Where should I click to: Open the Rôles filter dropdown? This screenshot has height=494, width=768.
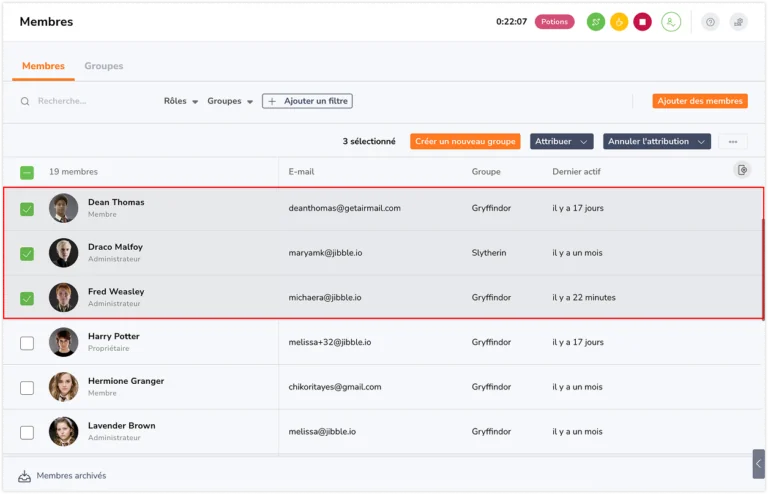click(181, 101)
